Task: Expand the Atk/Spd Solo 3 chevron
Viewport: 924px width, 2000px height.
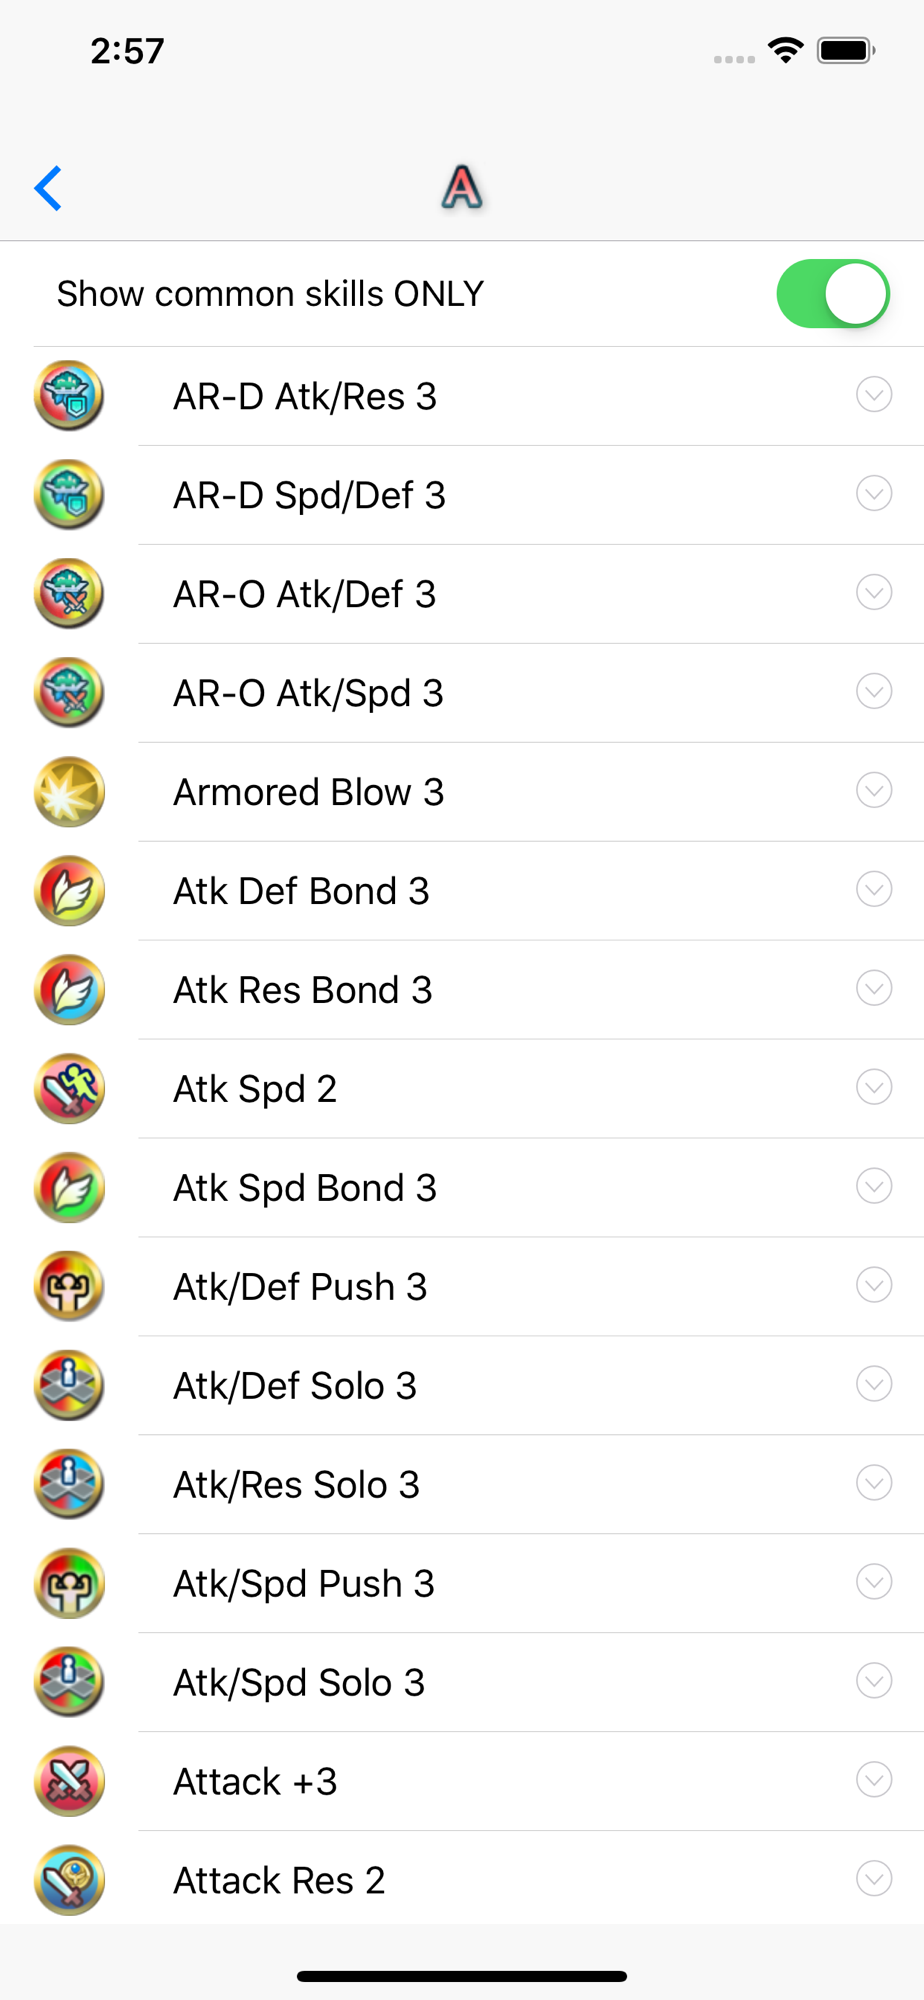Action: (874, 1681)
